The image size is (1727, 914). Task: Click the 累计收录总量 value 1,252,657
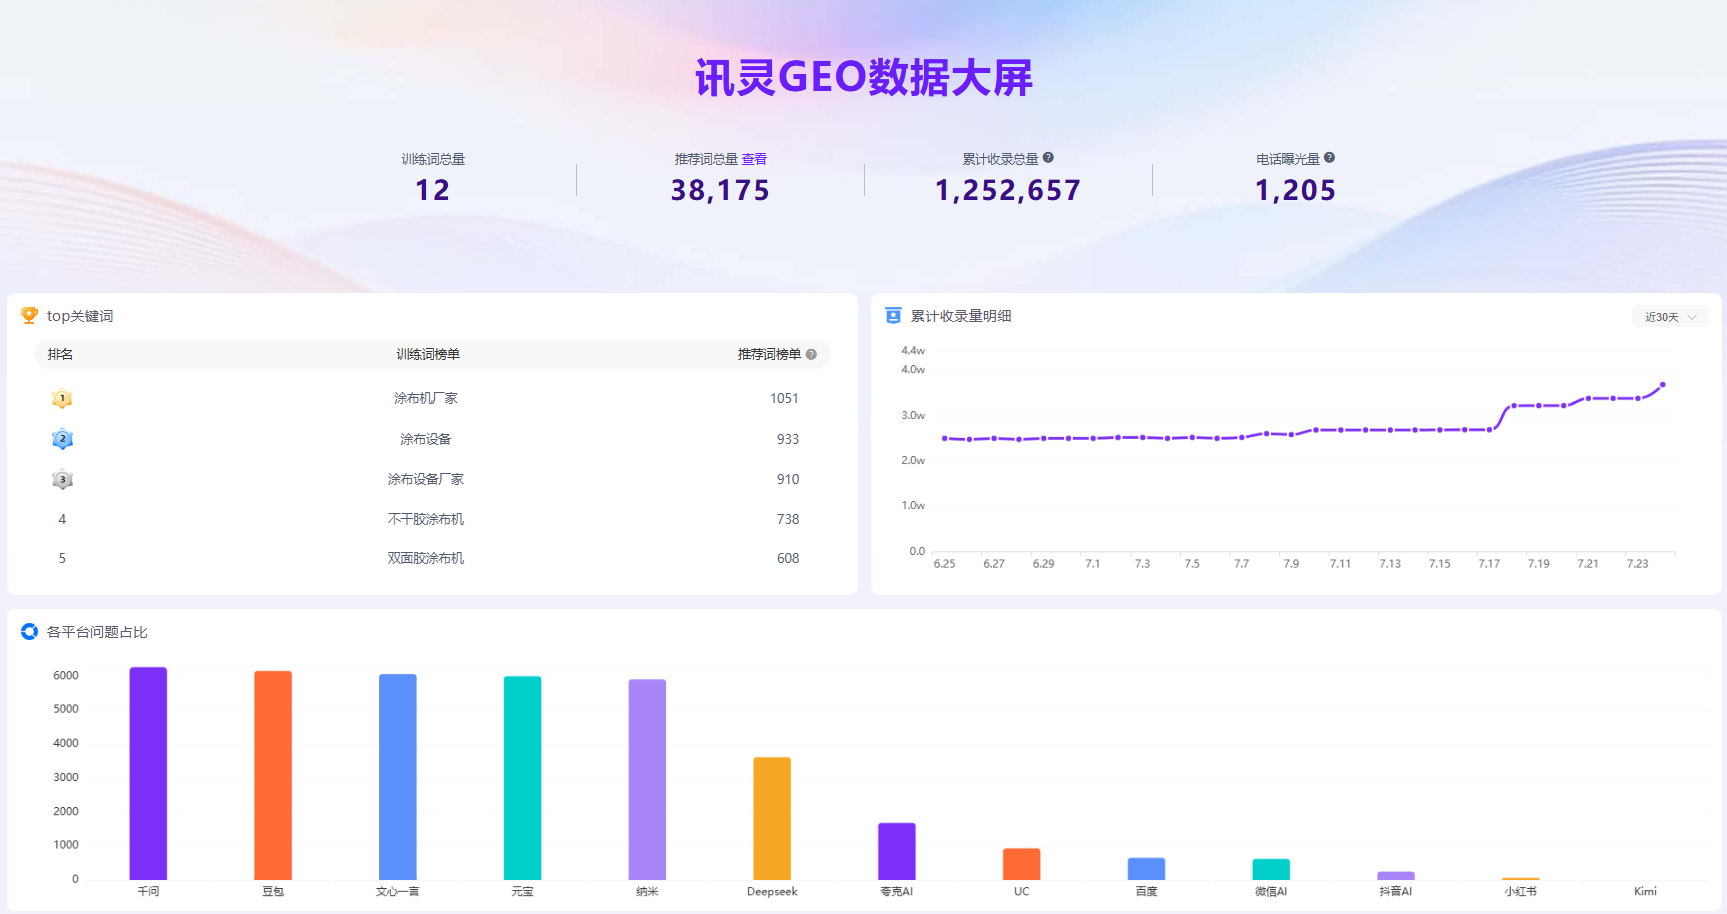pyautogui.click(x=1008, y=190)
